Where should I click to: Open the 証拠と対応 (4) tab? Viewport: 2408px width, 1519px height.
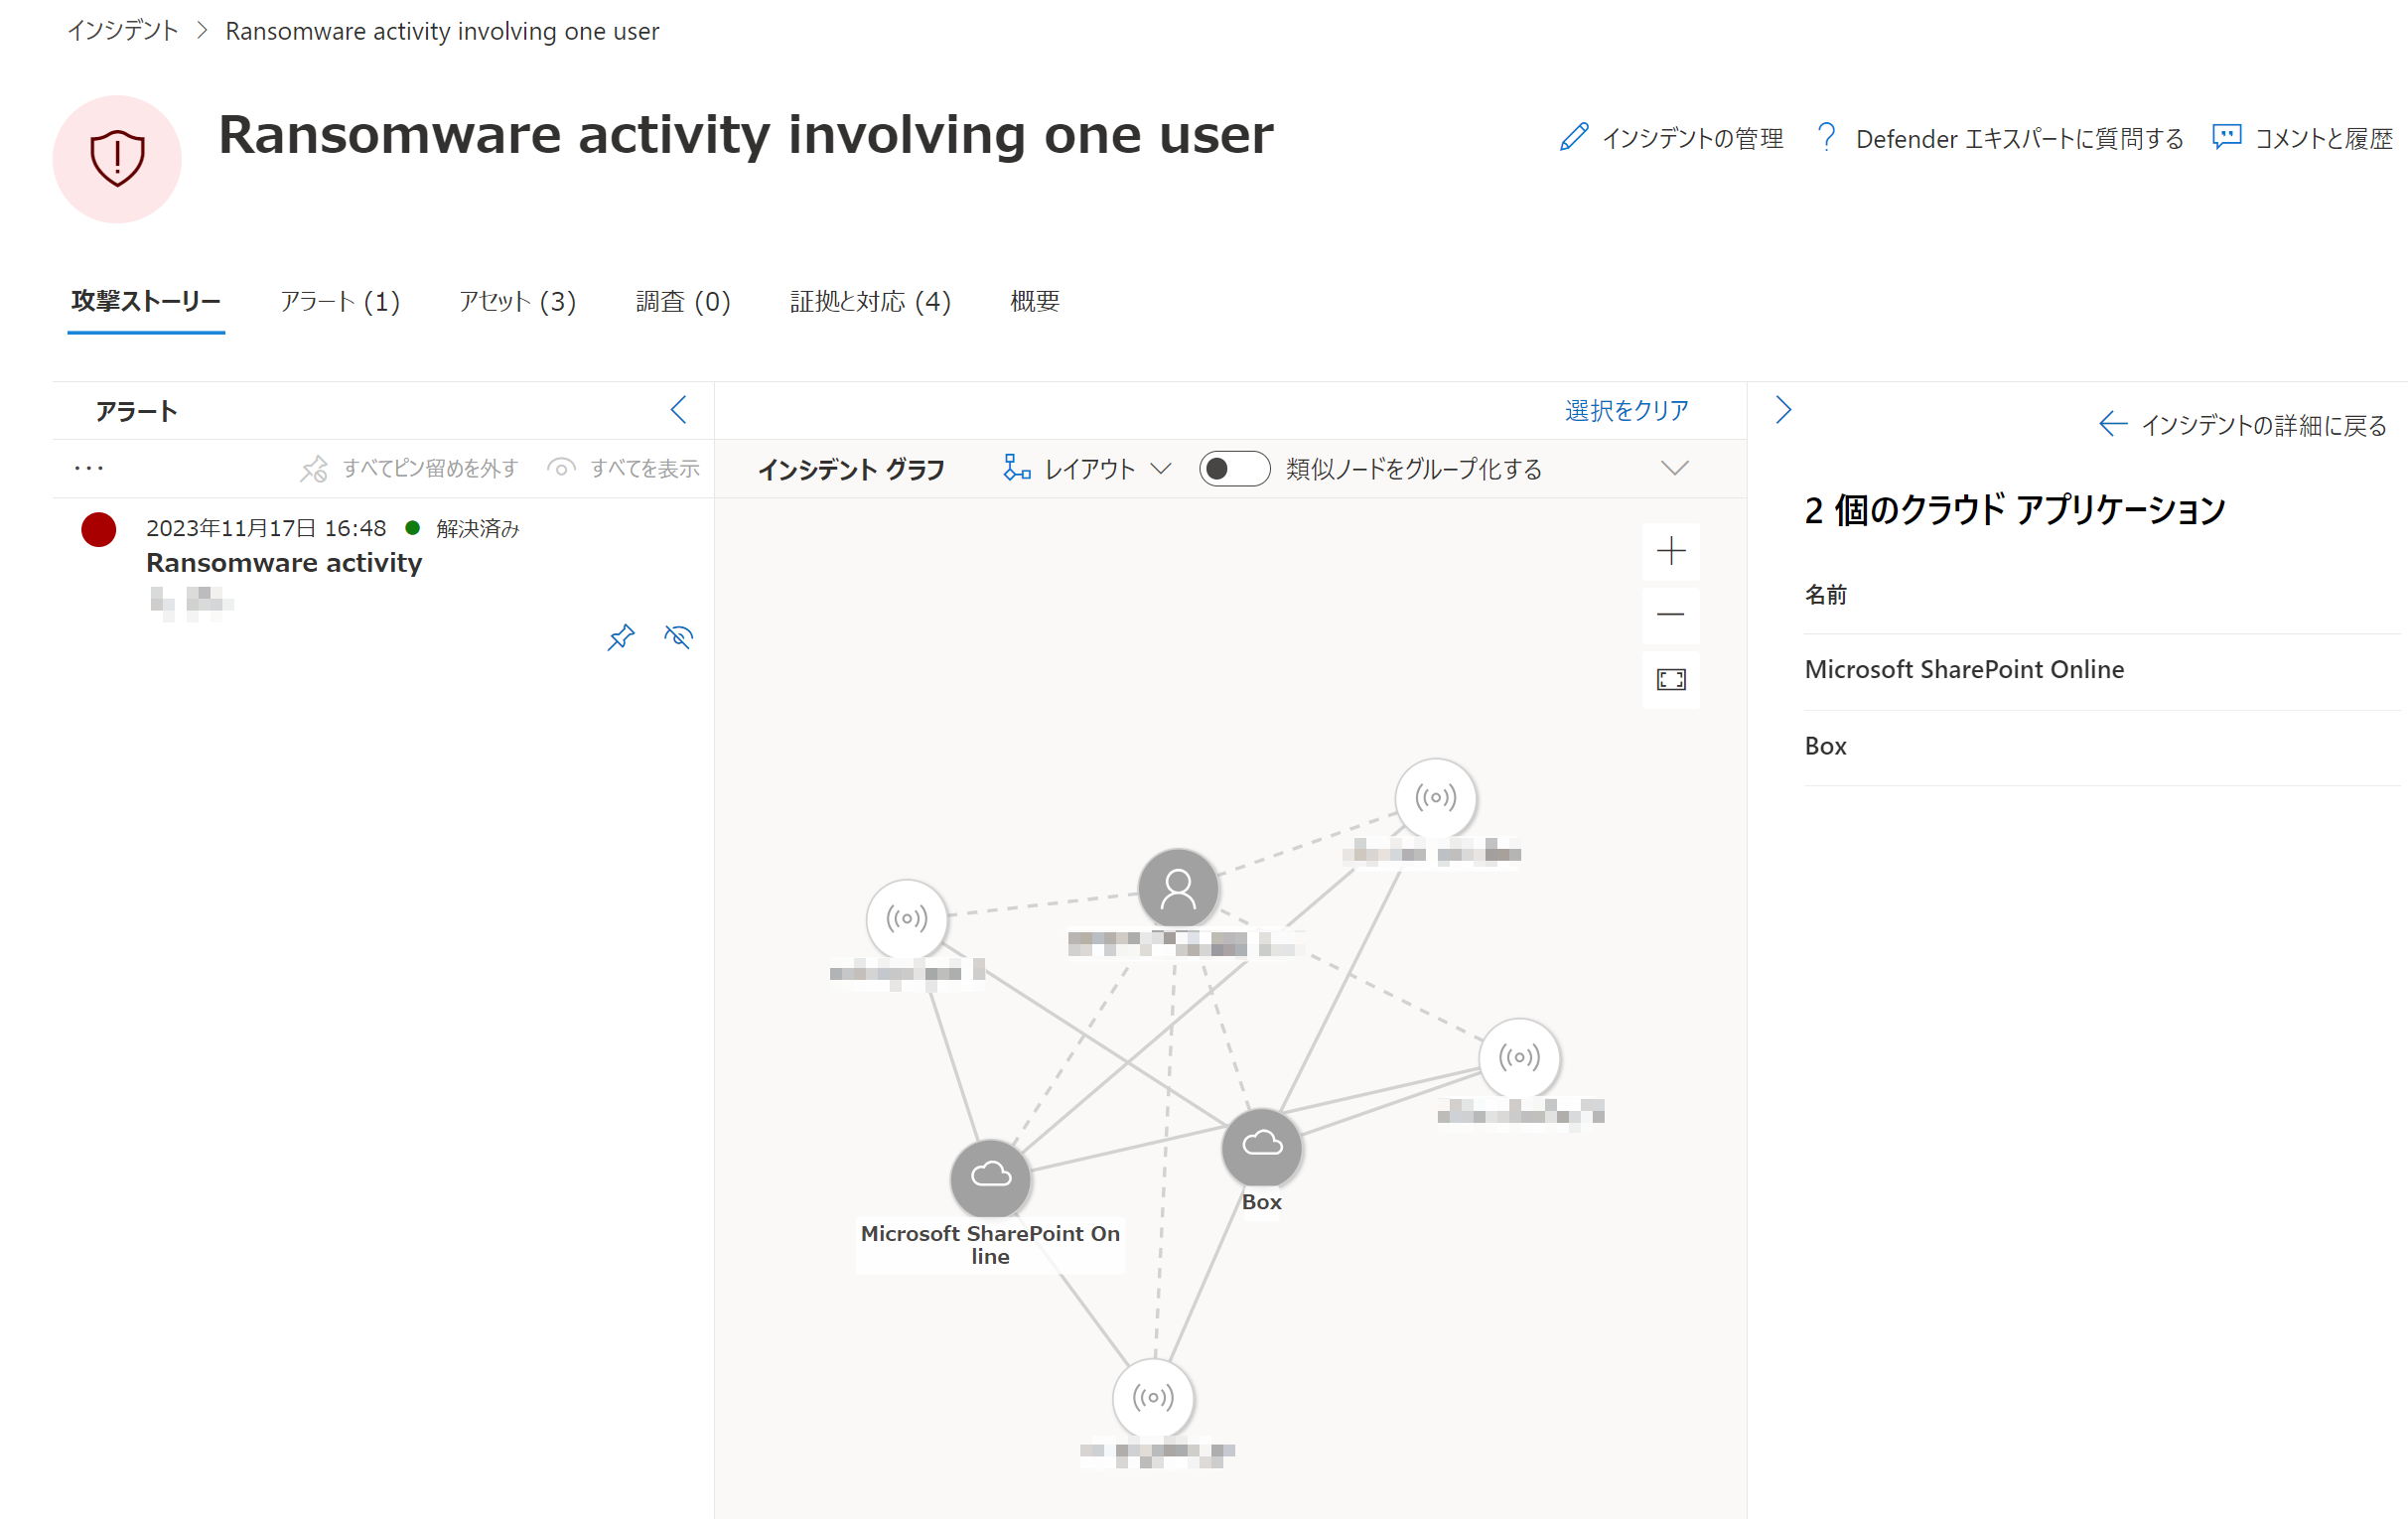pos(869,301)
